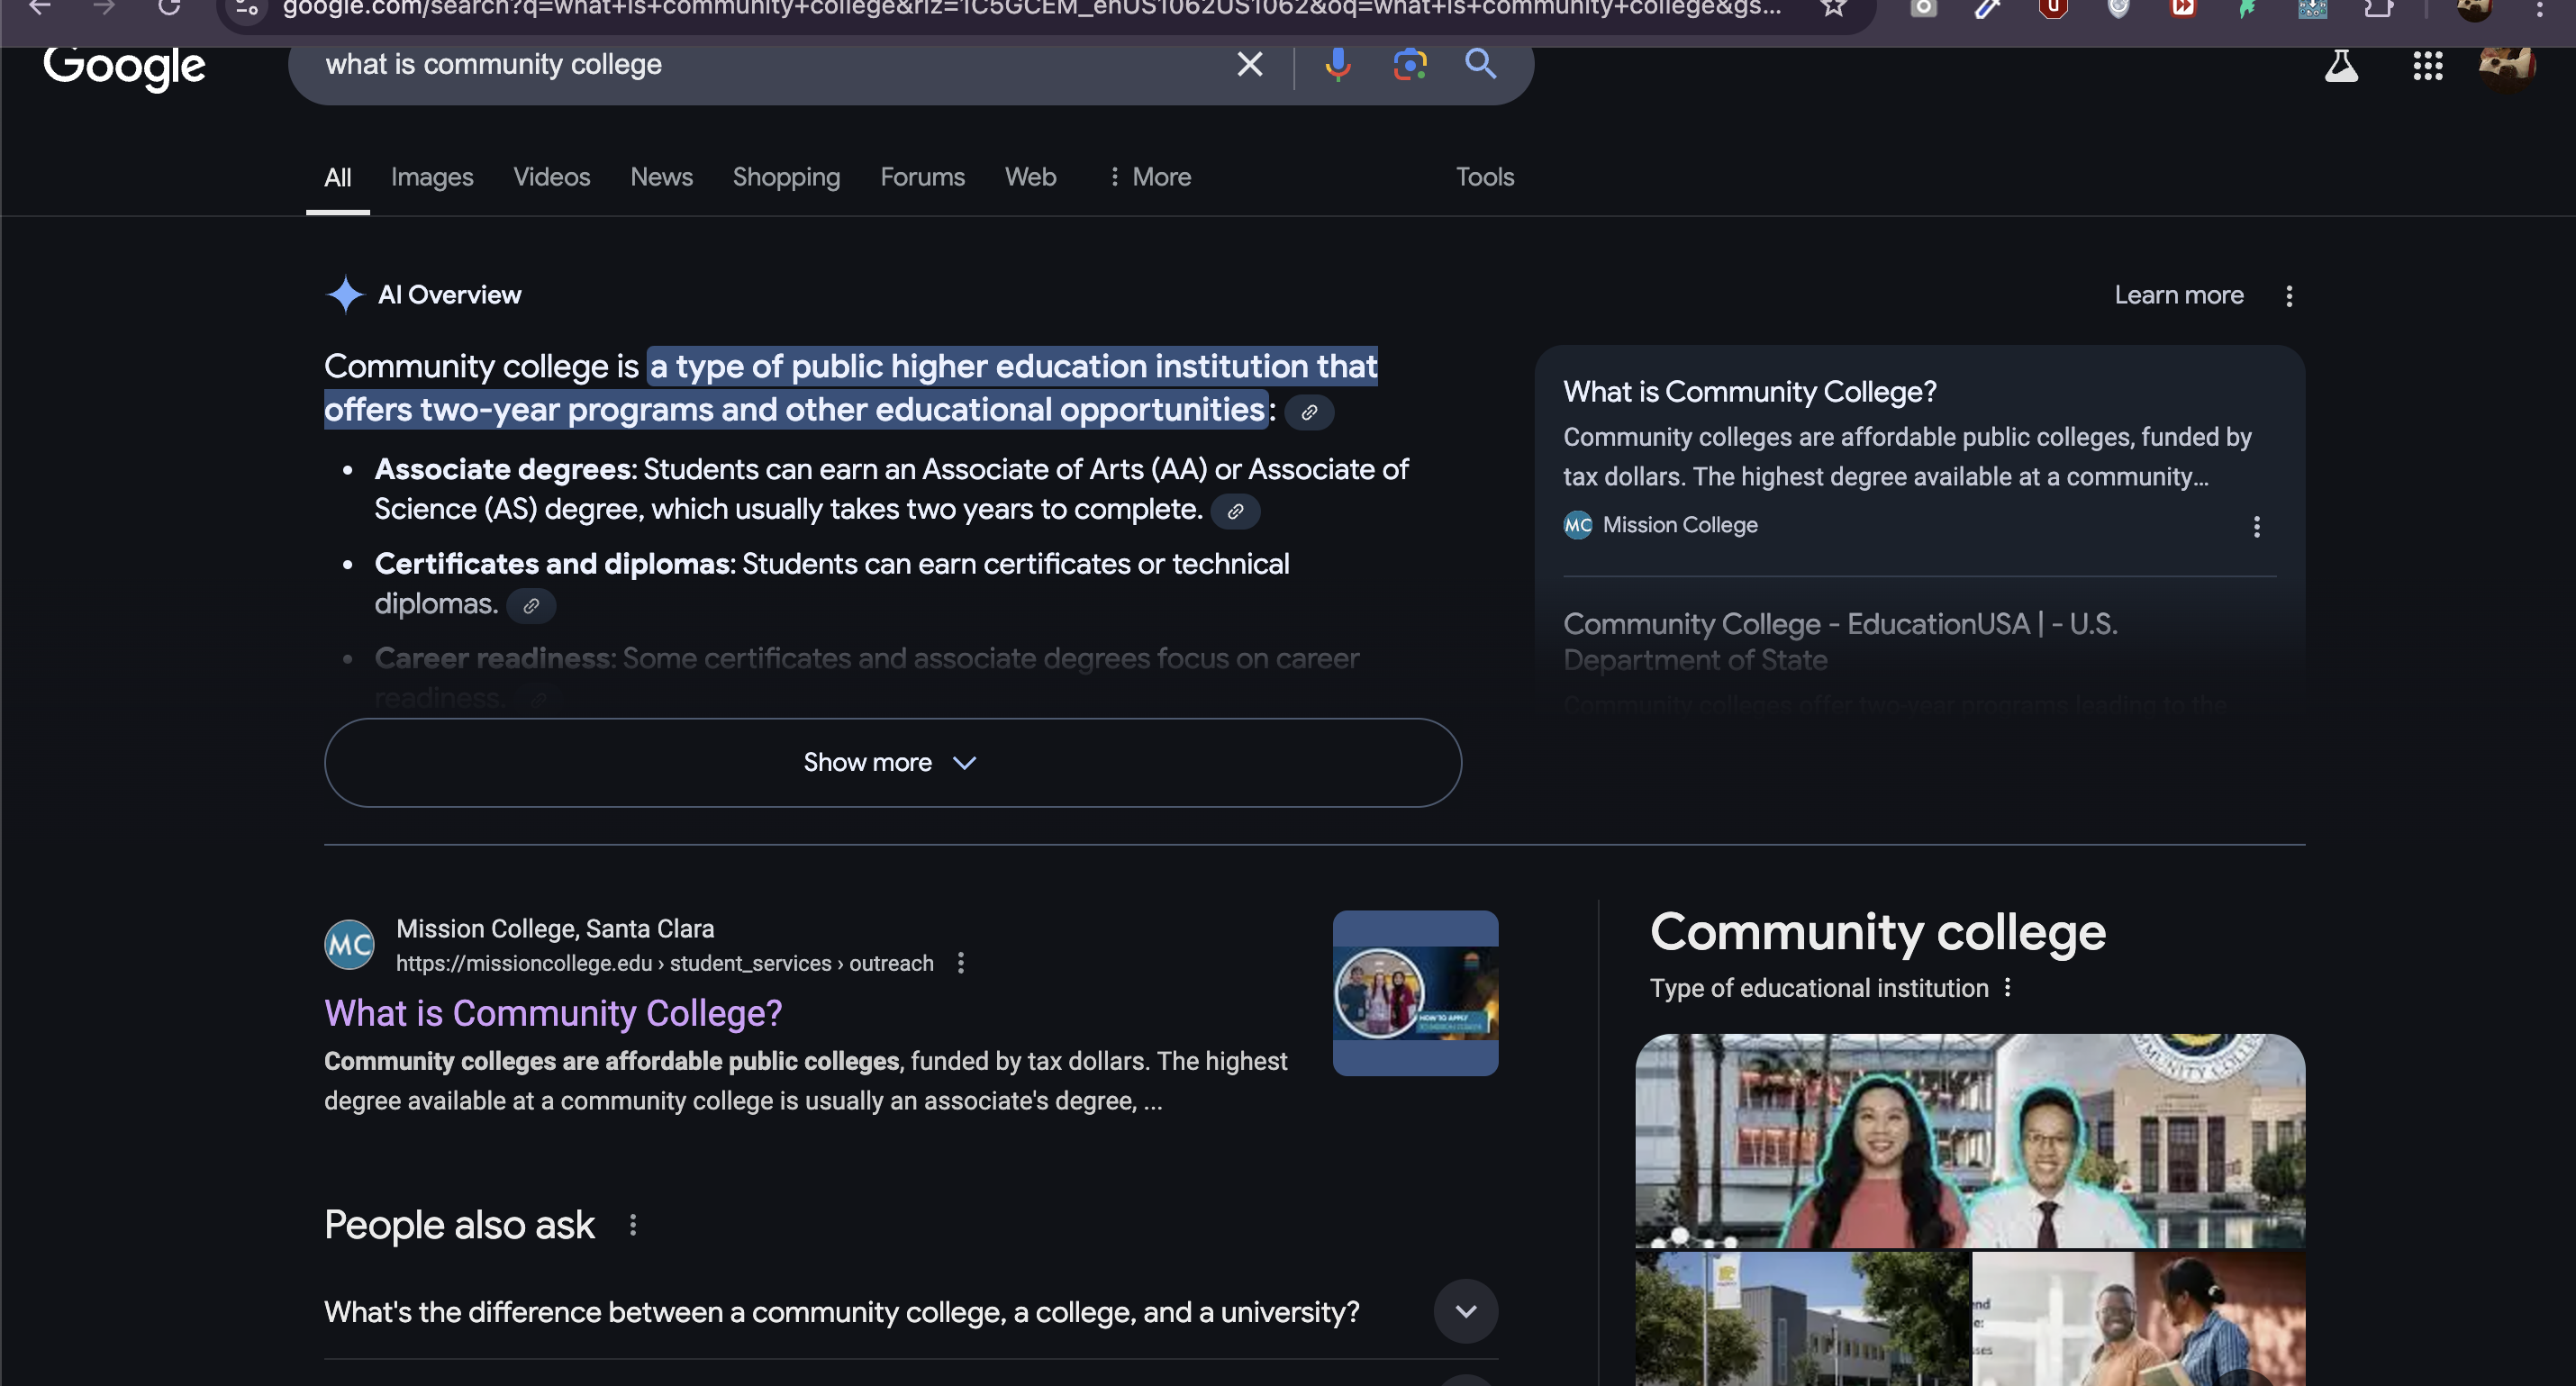Viewport: 2576px width, 1386px height.
Task: Click the 'Associate degrees' bullet heading
Action: coord(502,469)
